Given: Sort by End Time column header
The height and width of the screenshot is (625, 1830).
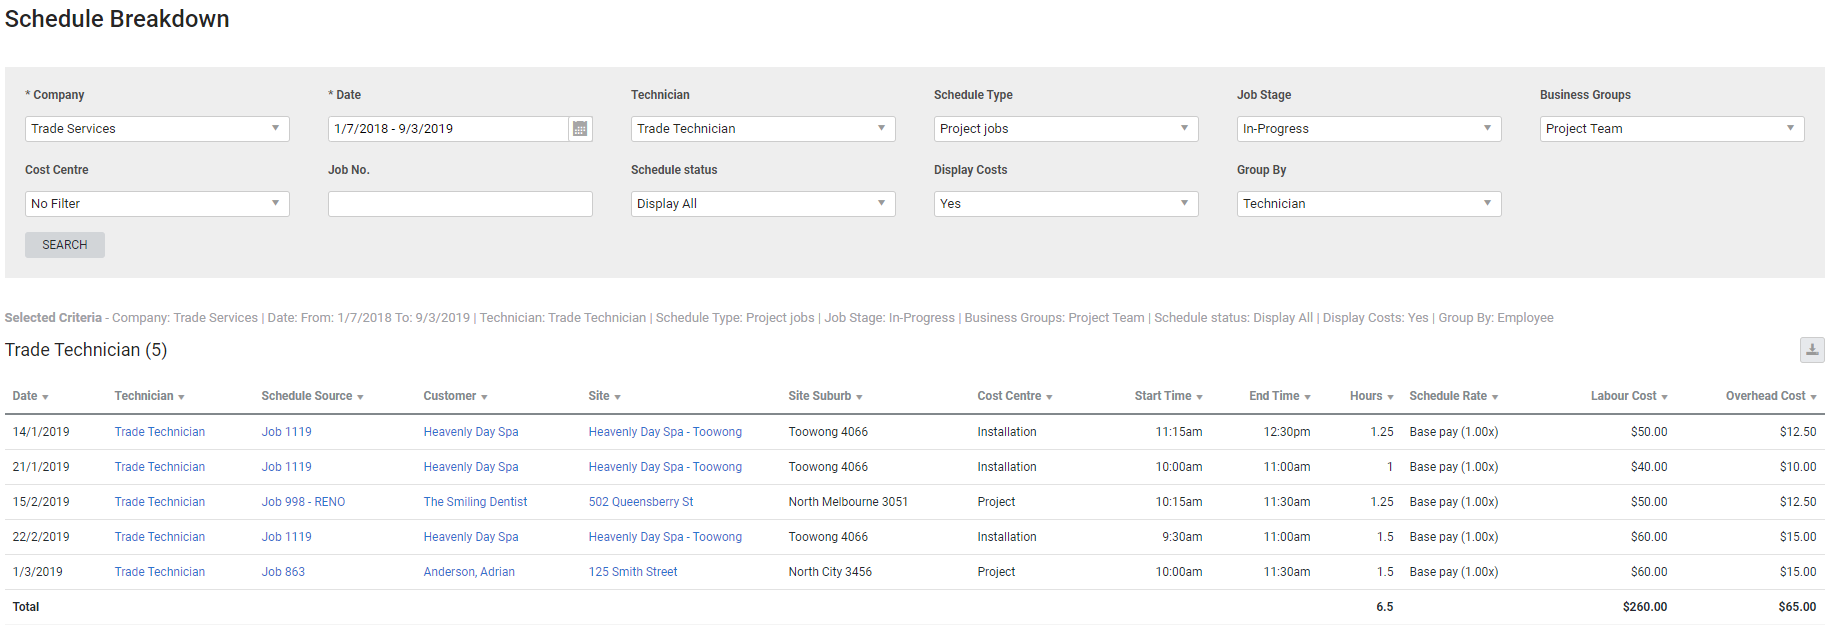Looking at the screenshot, I should click(x=1279, y=396).
